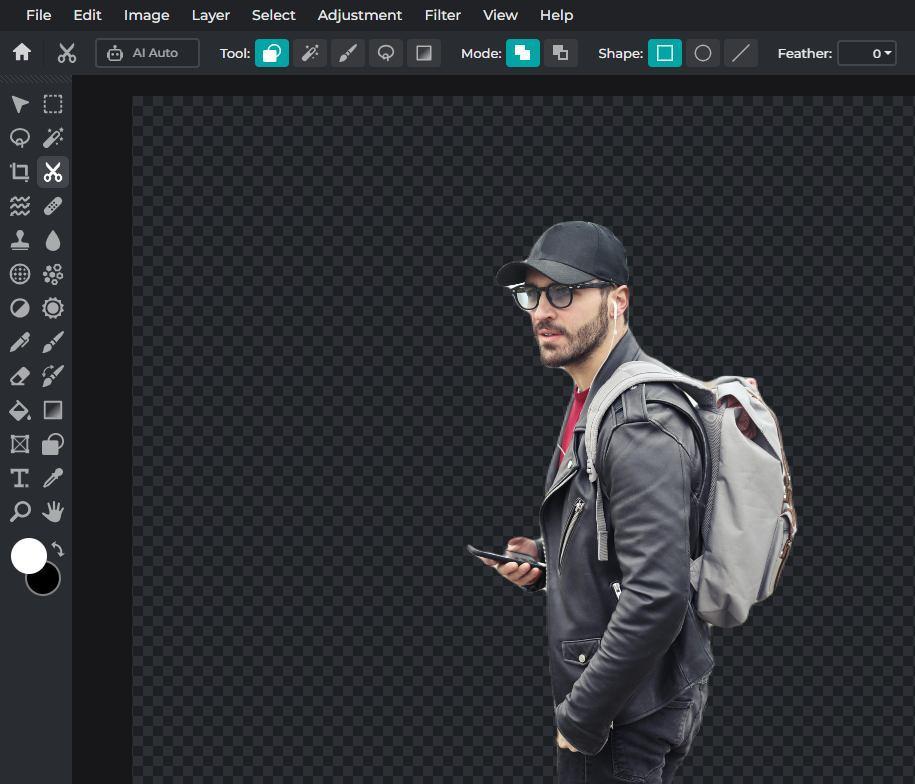Open the Filter menu

pos(442,15)
